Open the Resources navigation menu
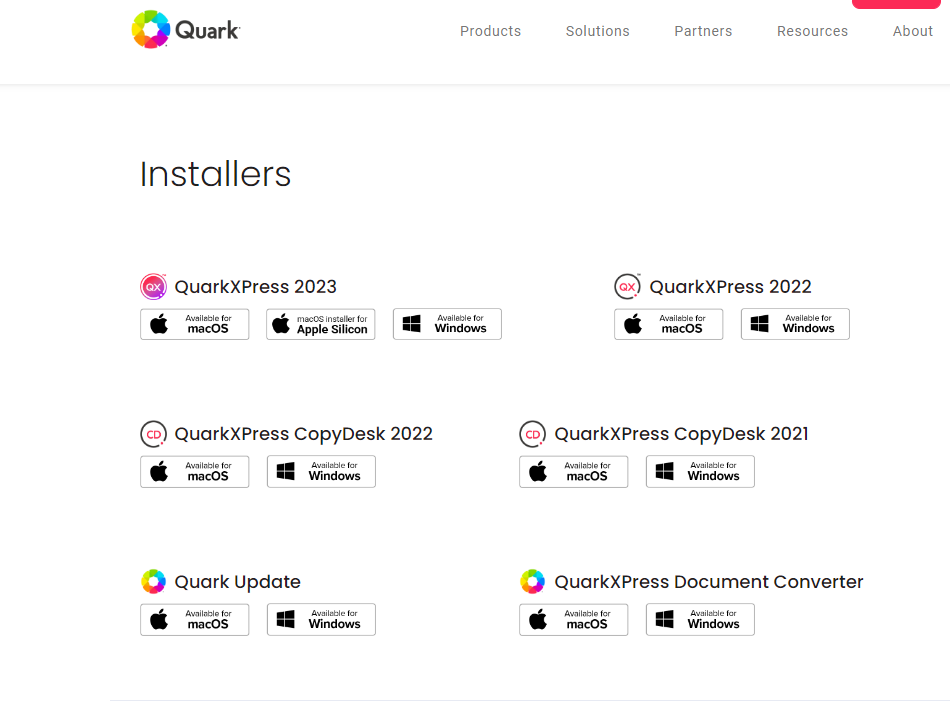 click(812, 31)
